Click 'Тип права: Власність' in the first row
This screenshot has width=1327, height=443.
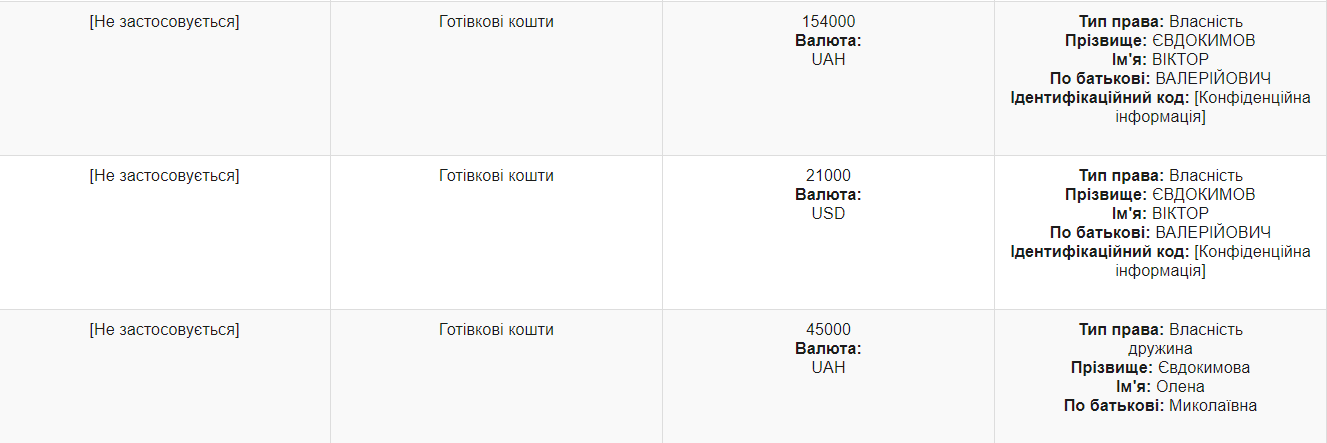click(x=1160, y=22)
